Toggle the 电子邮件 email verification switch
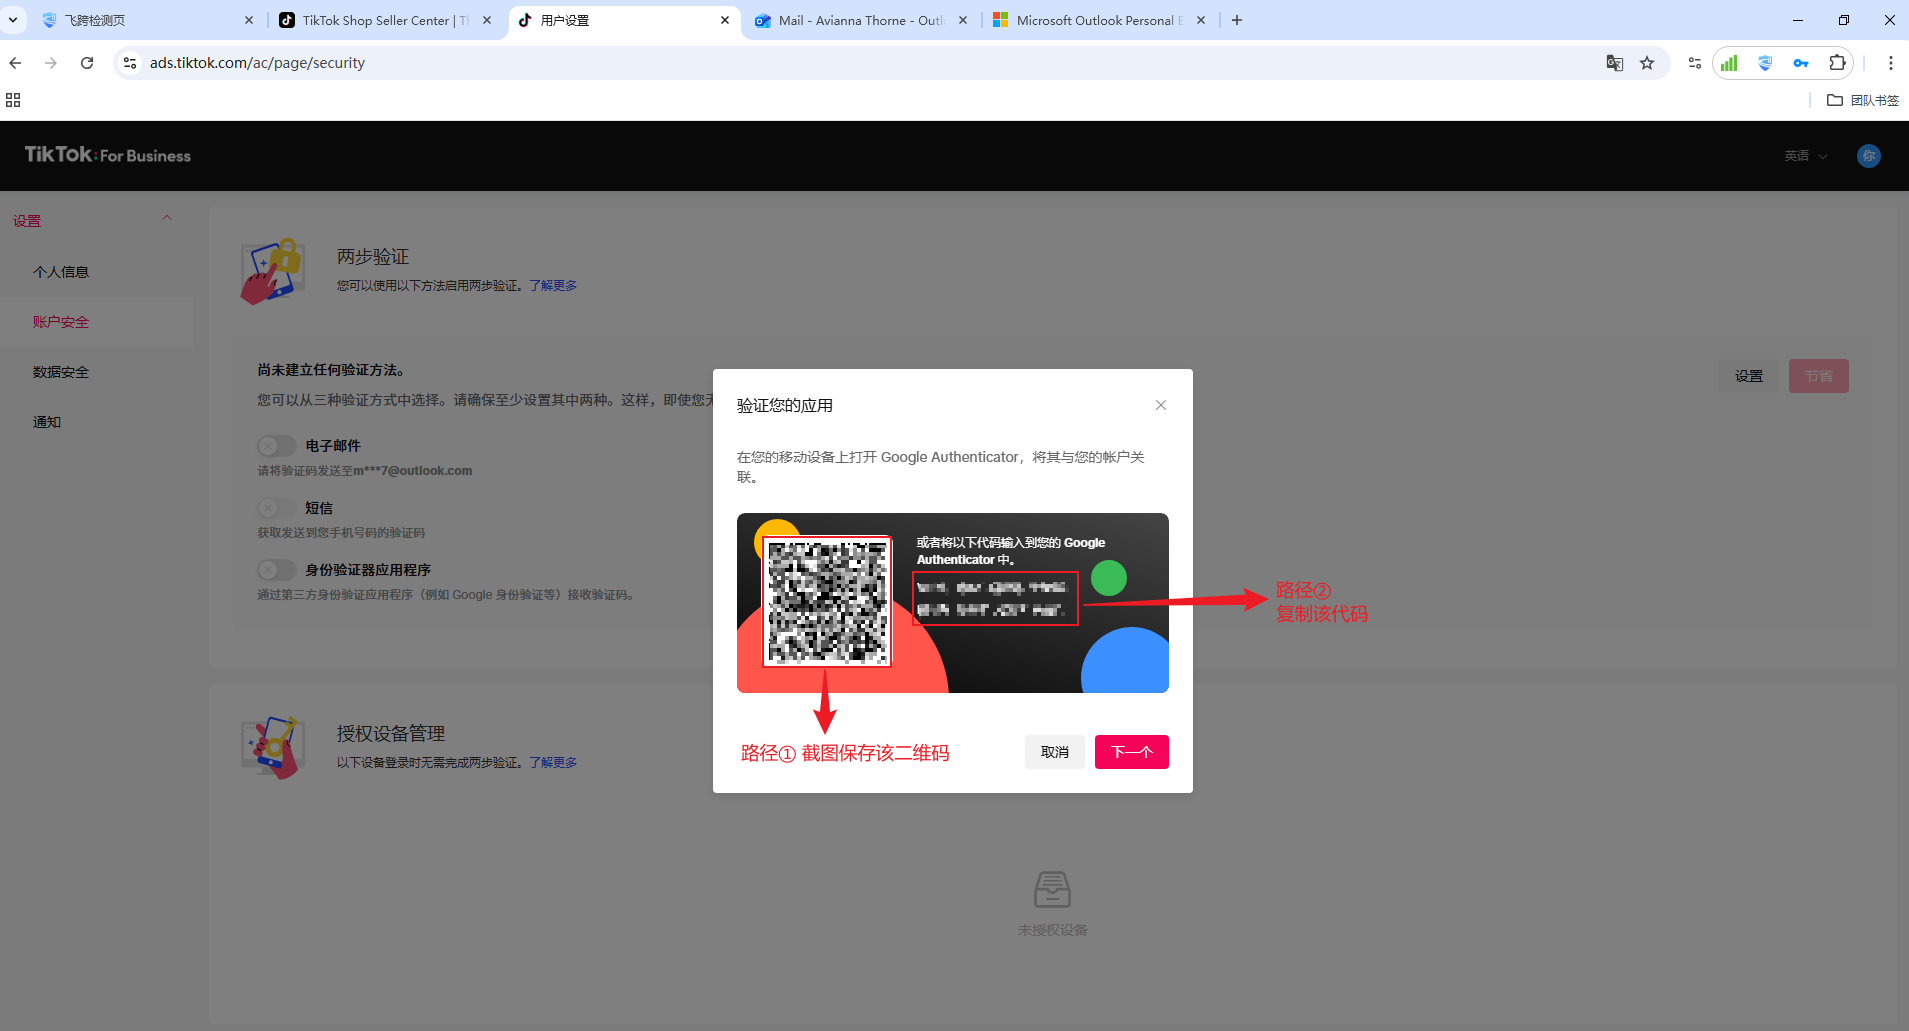 pos(276,446)
